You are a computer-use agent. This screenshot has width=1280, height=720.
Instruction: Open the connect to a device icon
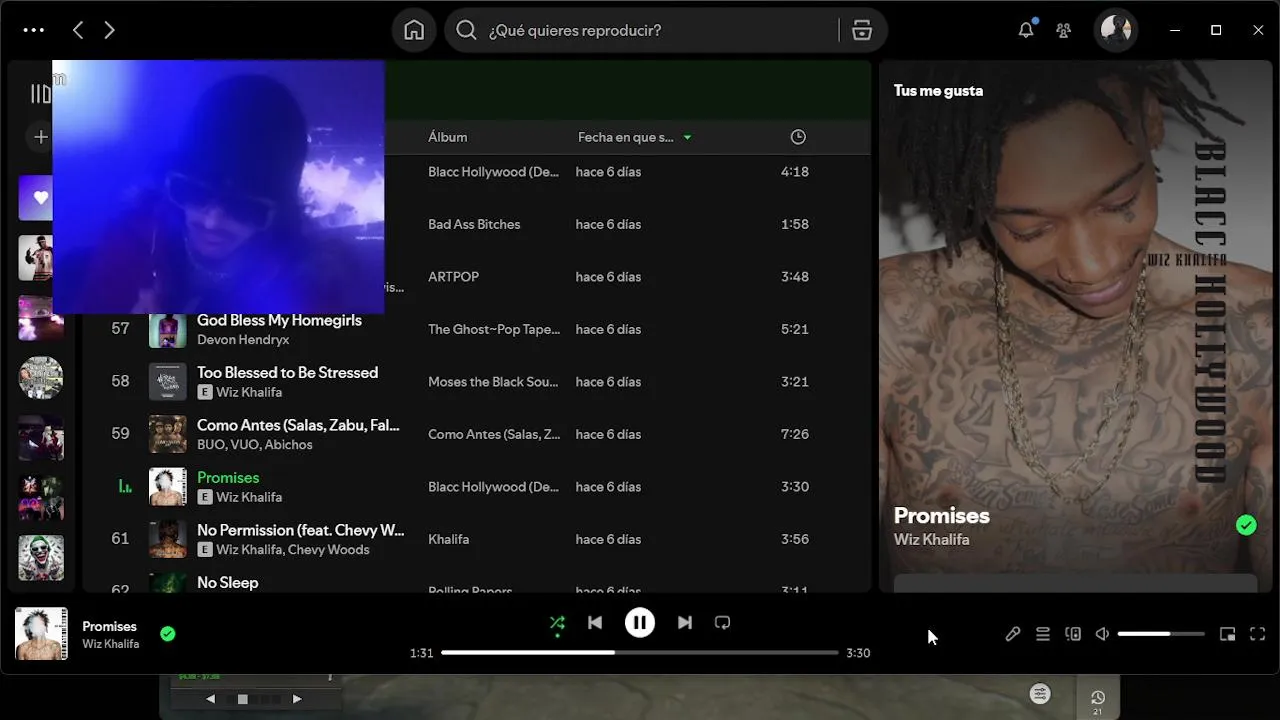1073,634
